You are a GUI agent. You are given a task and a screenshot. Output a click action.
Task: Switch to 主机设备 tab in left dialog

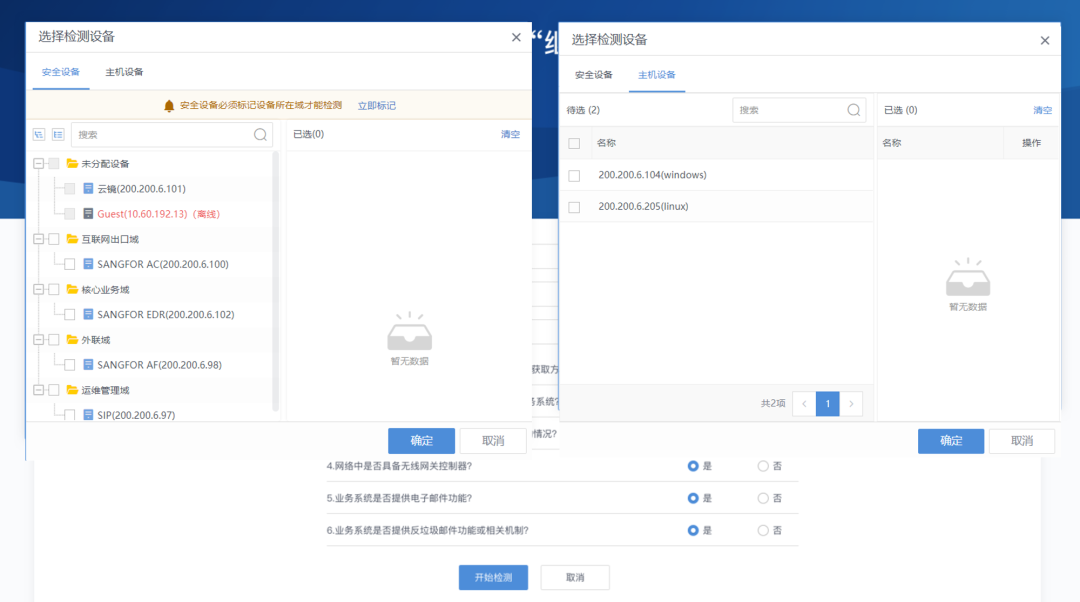point(124,72)
